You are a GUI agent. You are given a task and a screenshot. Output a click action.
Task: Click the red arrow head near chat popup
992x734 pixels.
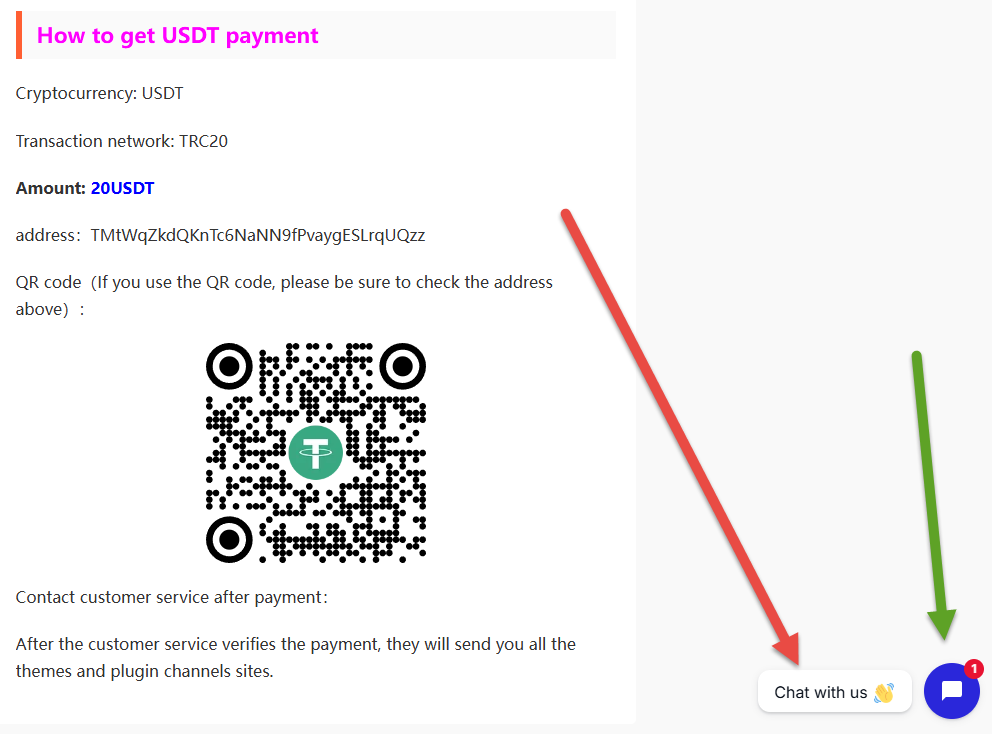point(788,649)
